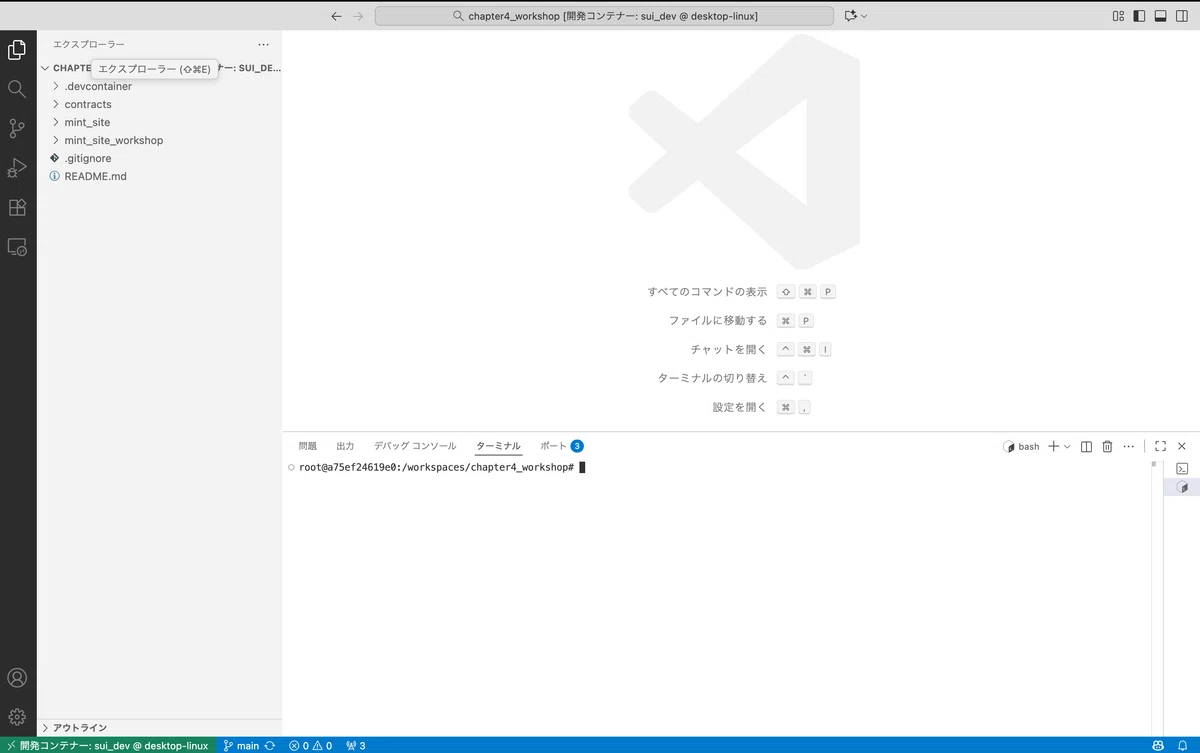Open notifications bell in status bar
The width and height of the screenshot is (1200, 753).
click(1183, 745)
